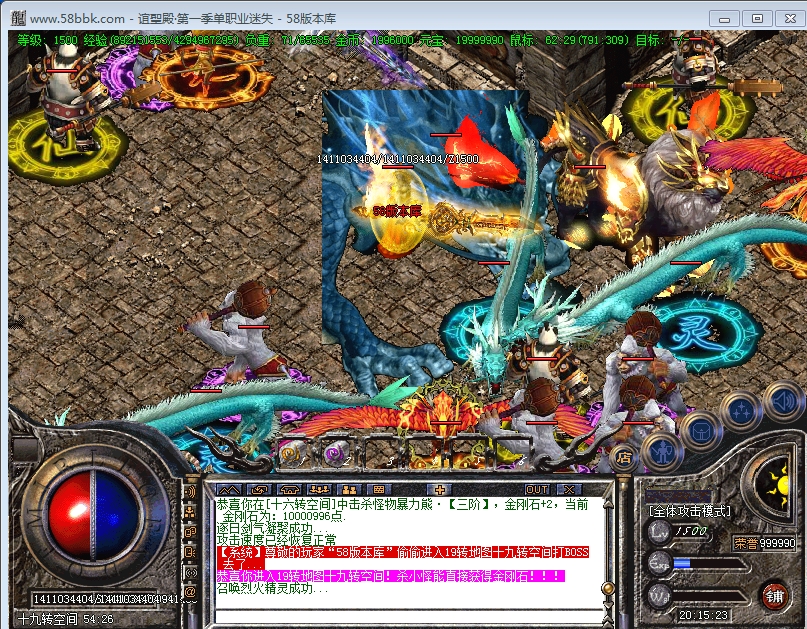Click the plus icon in chat toolbar

point(440,490)
